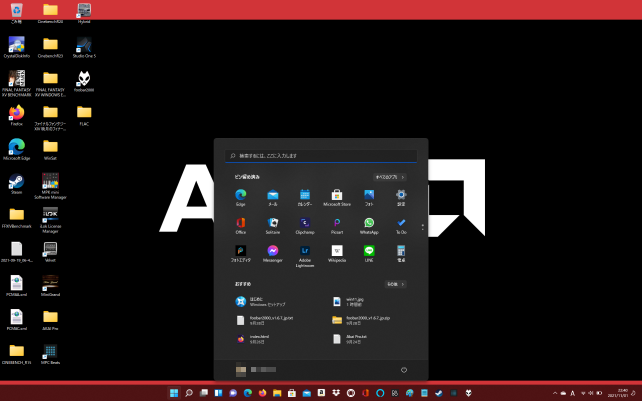Open taskbar clock and date
This screenshot has width=642, height=401.
tap(617, 393)
